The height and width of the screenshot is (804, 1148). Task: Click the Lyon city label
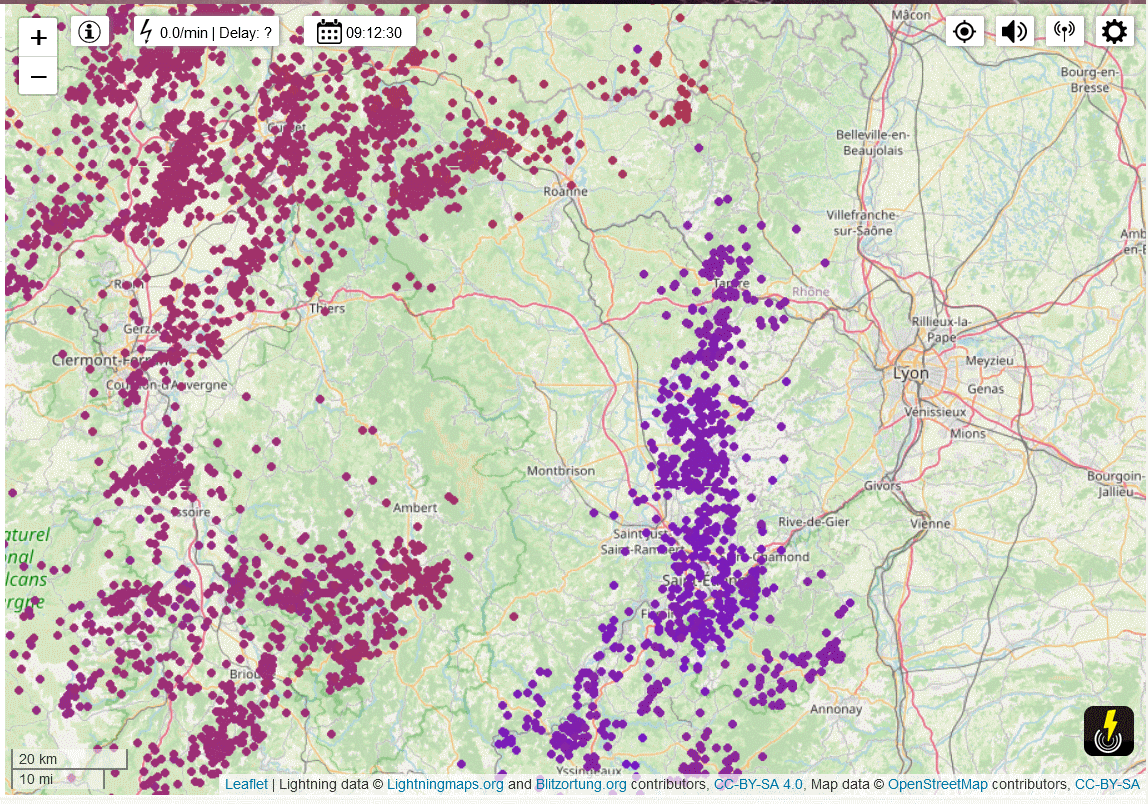[x=911, y=373]
